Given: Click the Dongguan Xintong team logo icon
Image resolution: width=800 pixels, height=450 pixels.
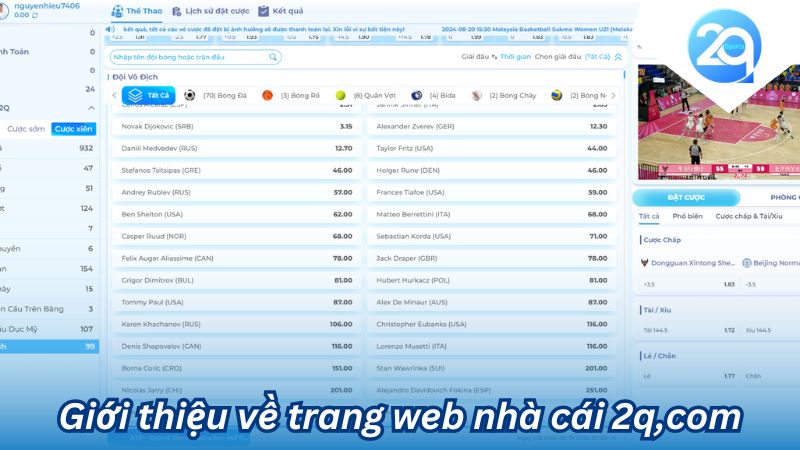Looking at the screenshot, I should click(x=644, y=263).
